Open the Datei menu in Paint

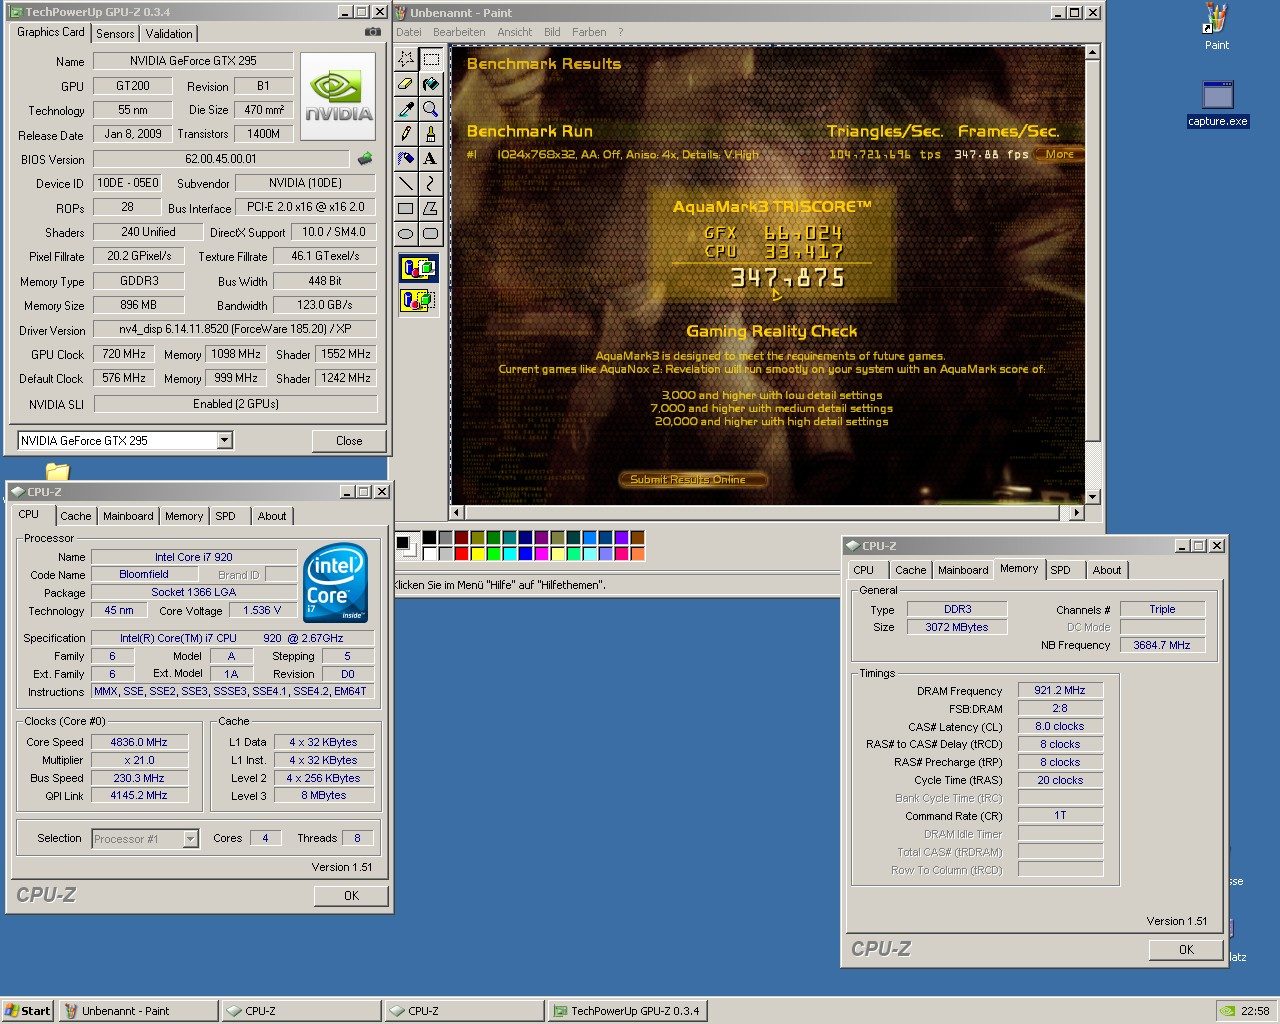409,32
